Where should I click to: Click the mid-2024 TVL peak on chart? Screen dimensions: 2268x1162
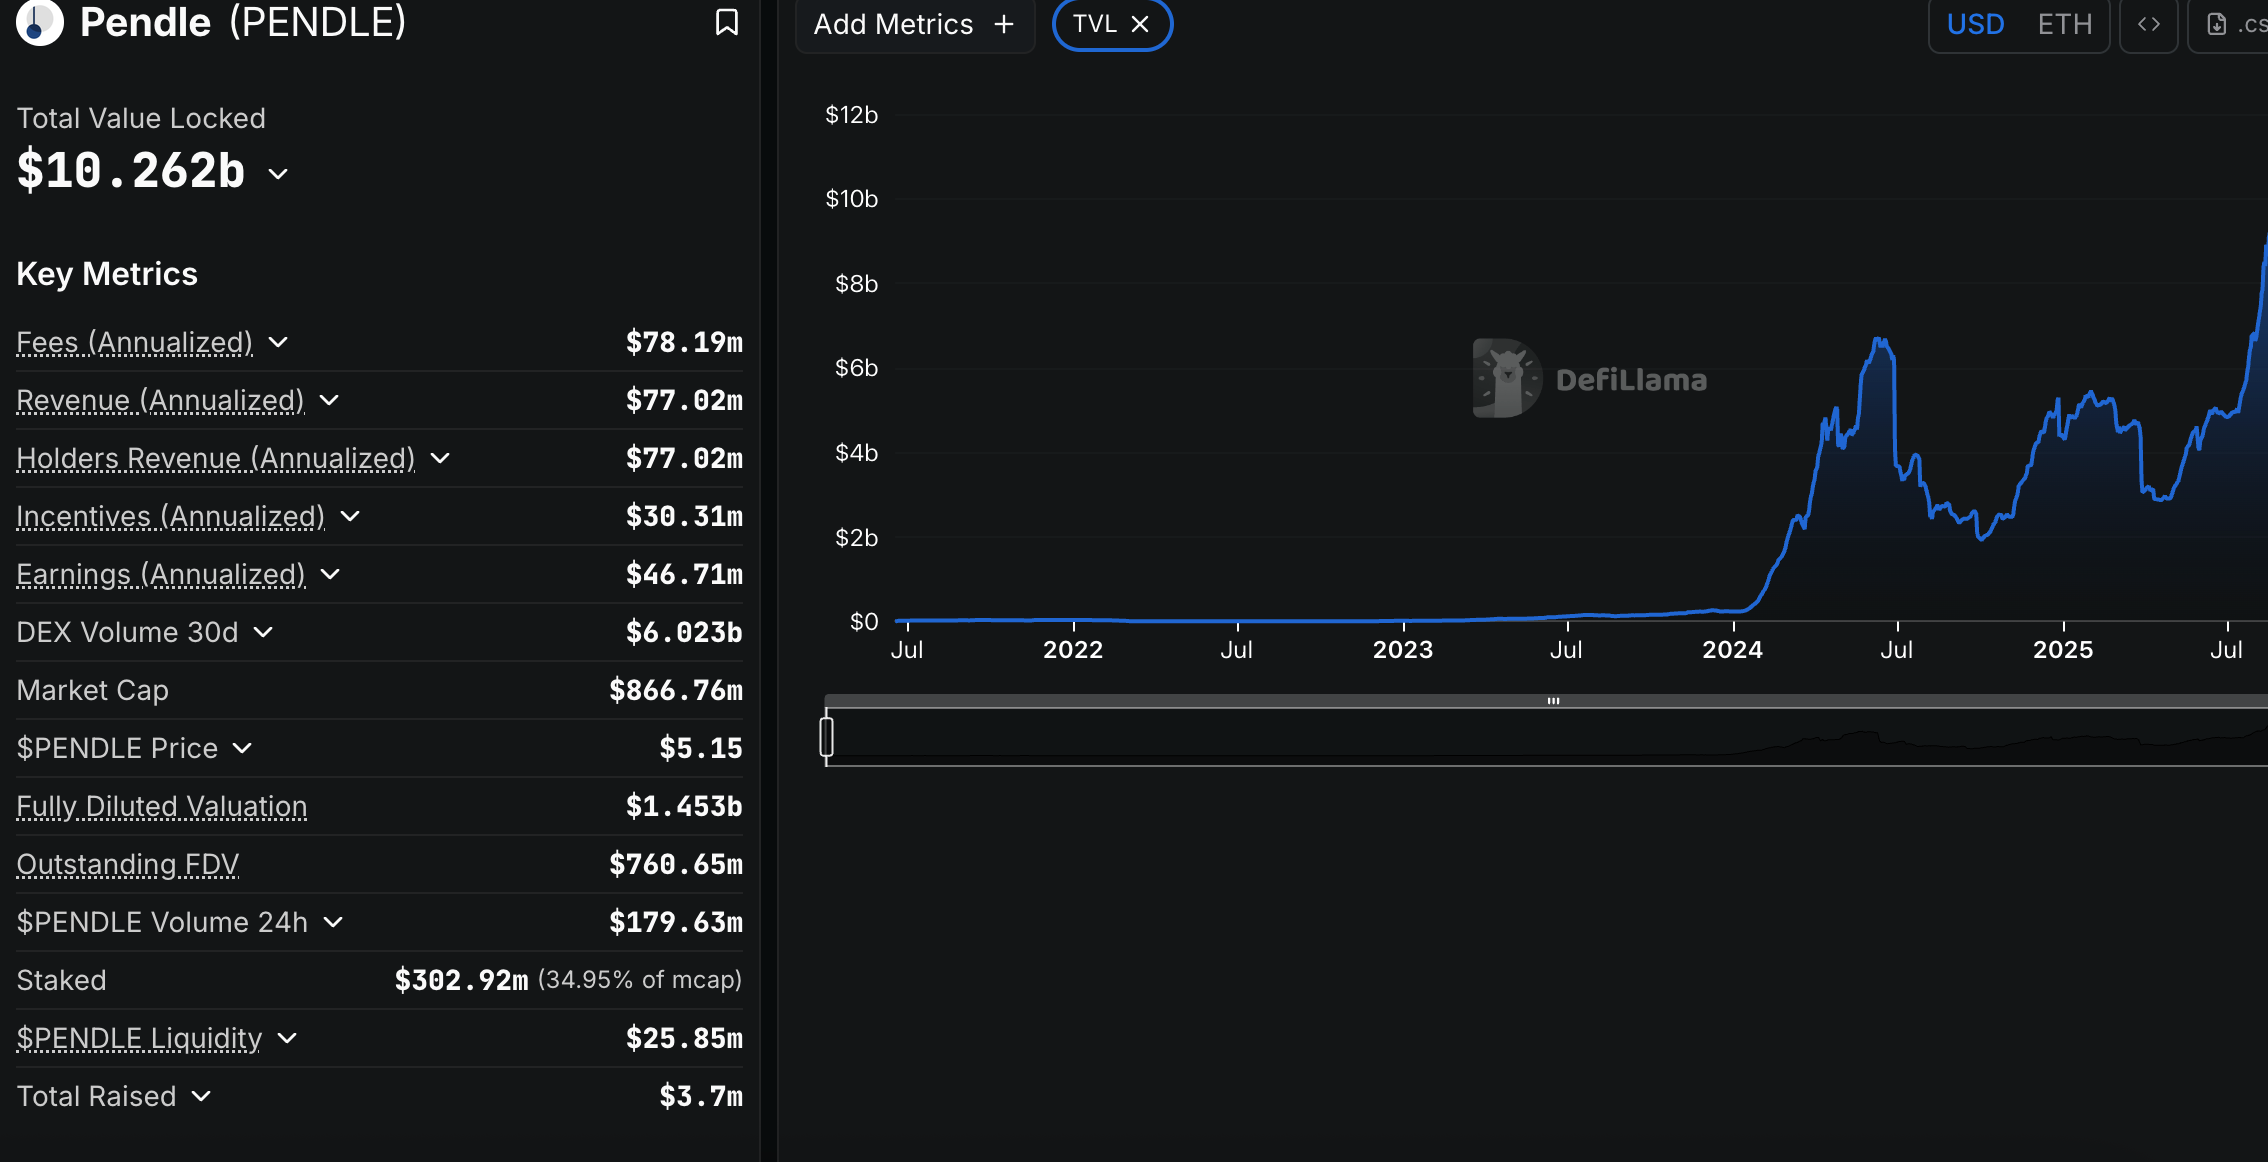1882,343
